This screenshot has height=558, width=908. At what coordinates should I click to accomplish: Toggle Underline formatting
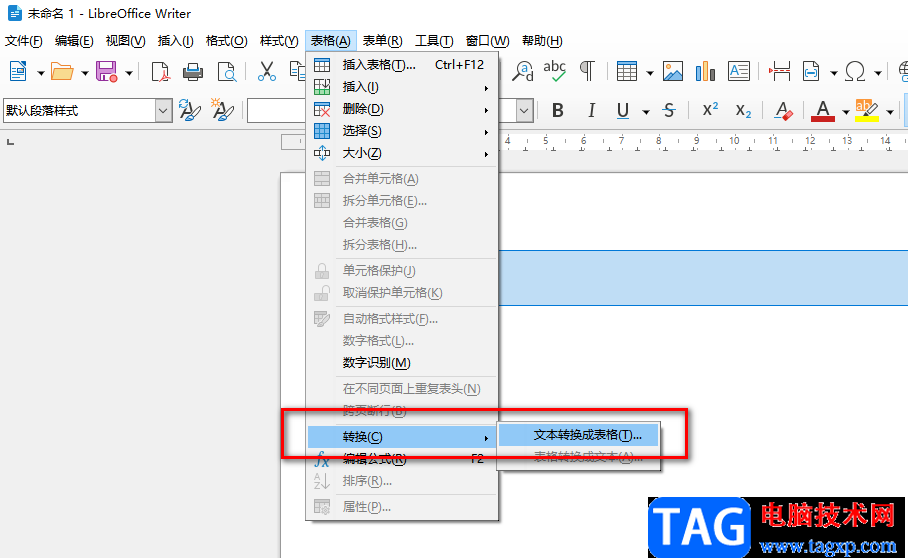click(x=623, y=110)
